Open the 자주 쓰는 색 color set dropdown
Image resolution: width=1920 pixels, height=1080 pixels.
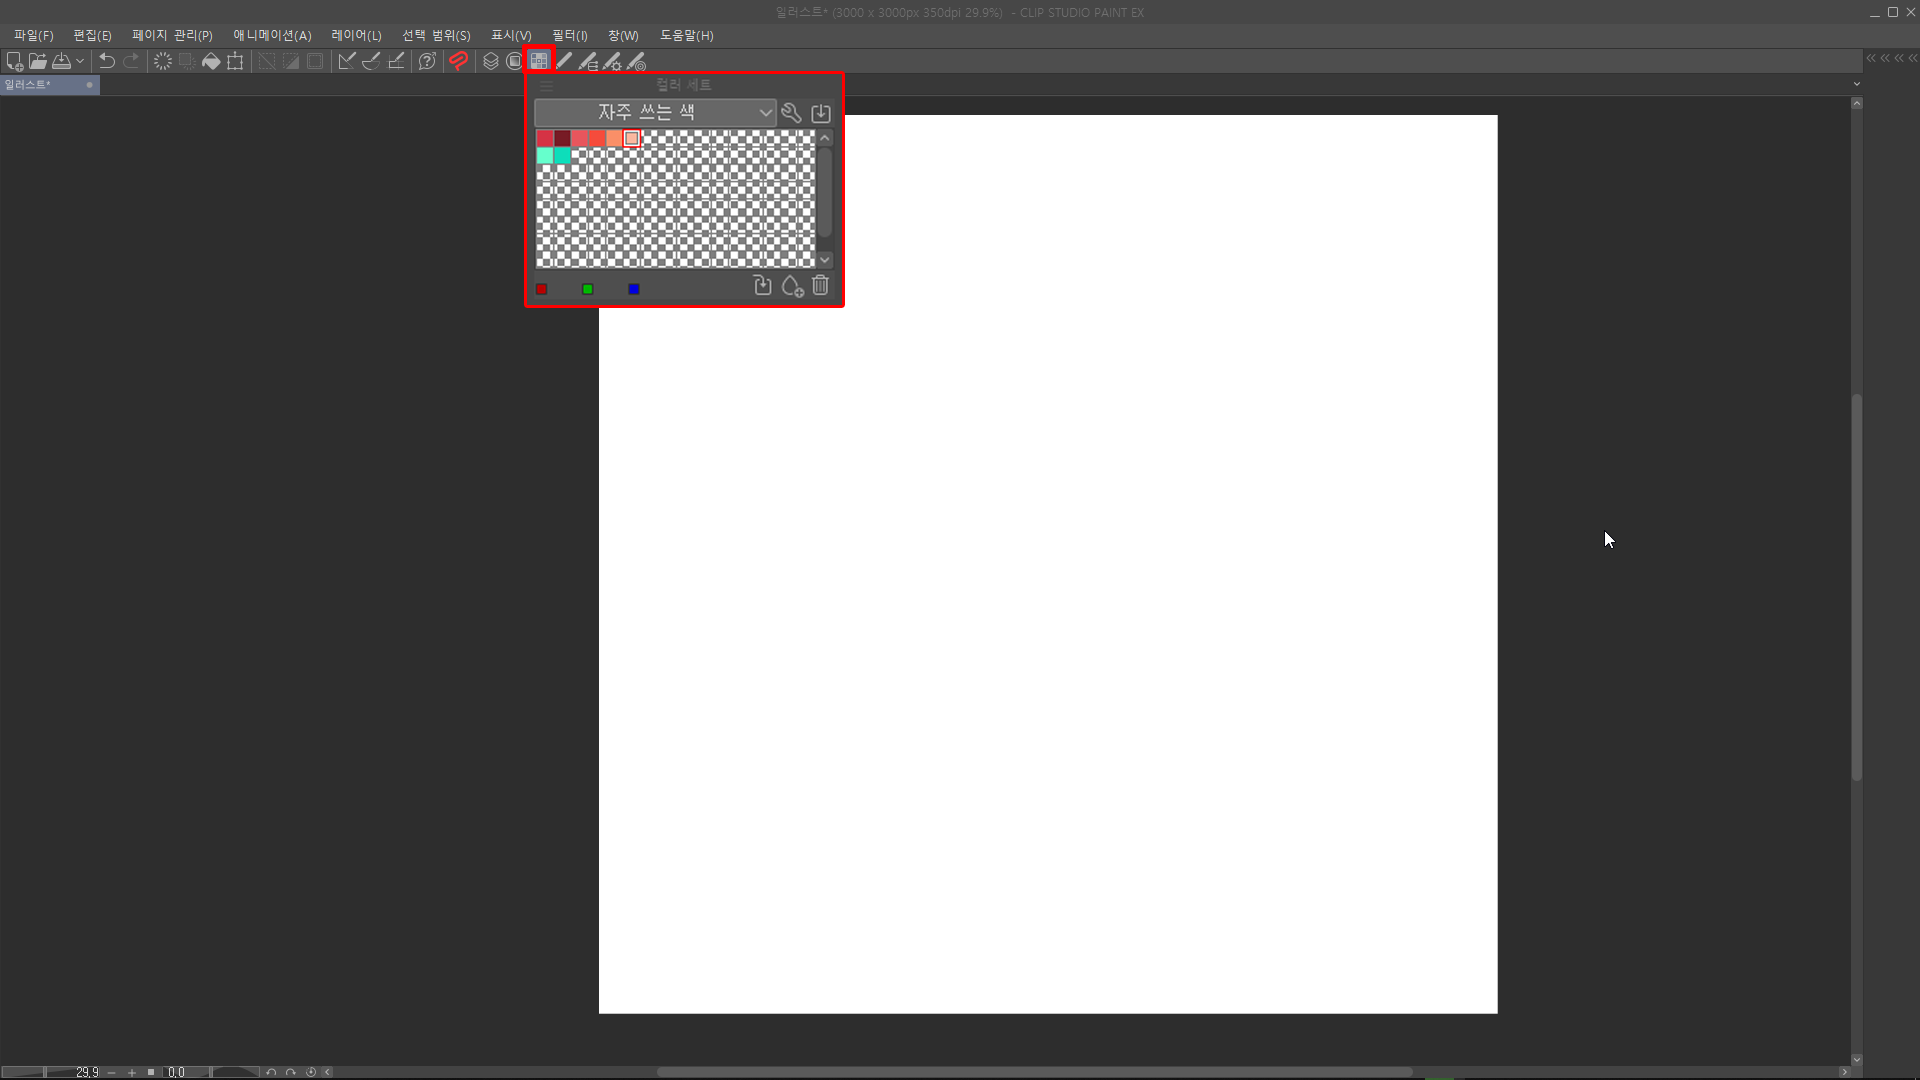(x=655, y=113)
